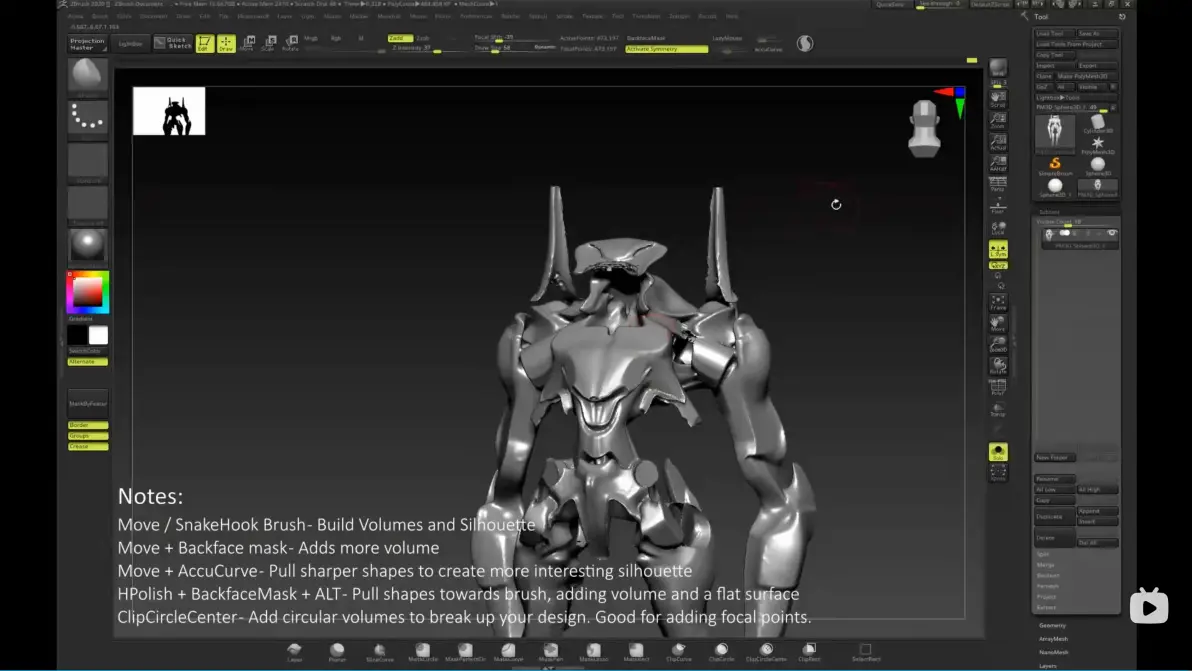Click the Frame mesh icon

pos(998,302)
